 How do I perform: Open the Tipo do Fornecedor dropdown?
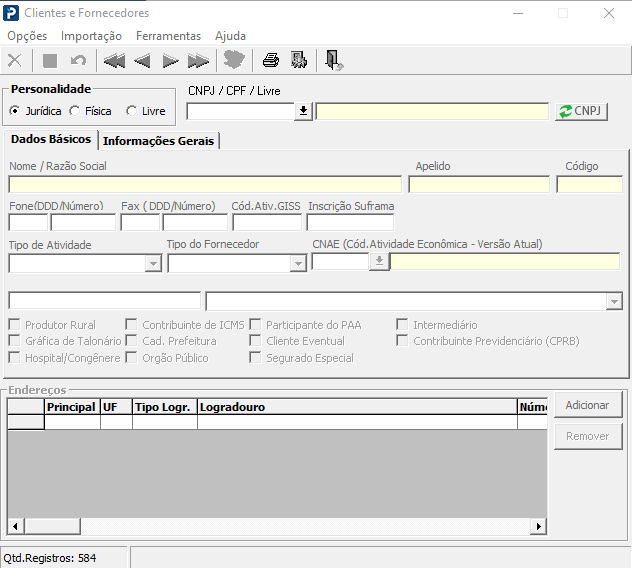coord(298,264)
